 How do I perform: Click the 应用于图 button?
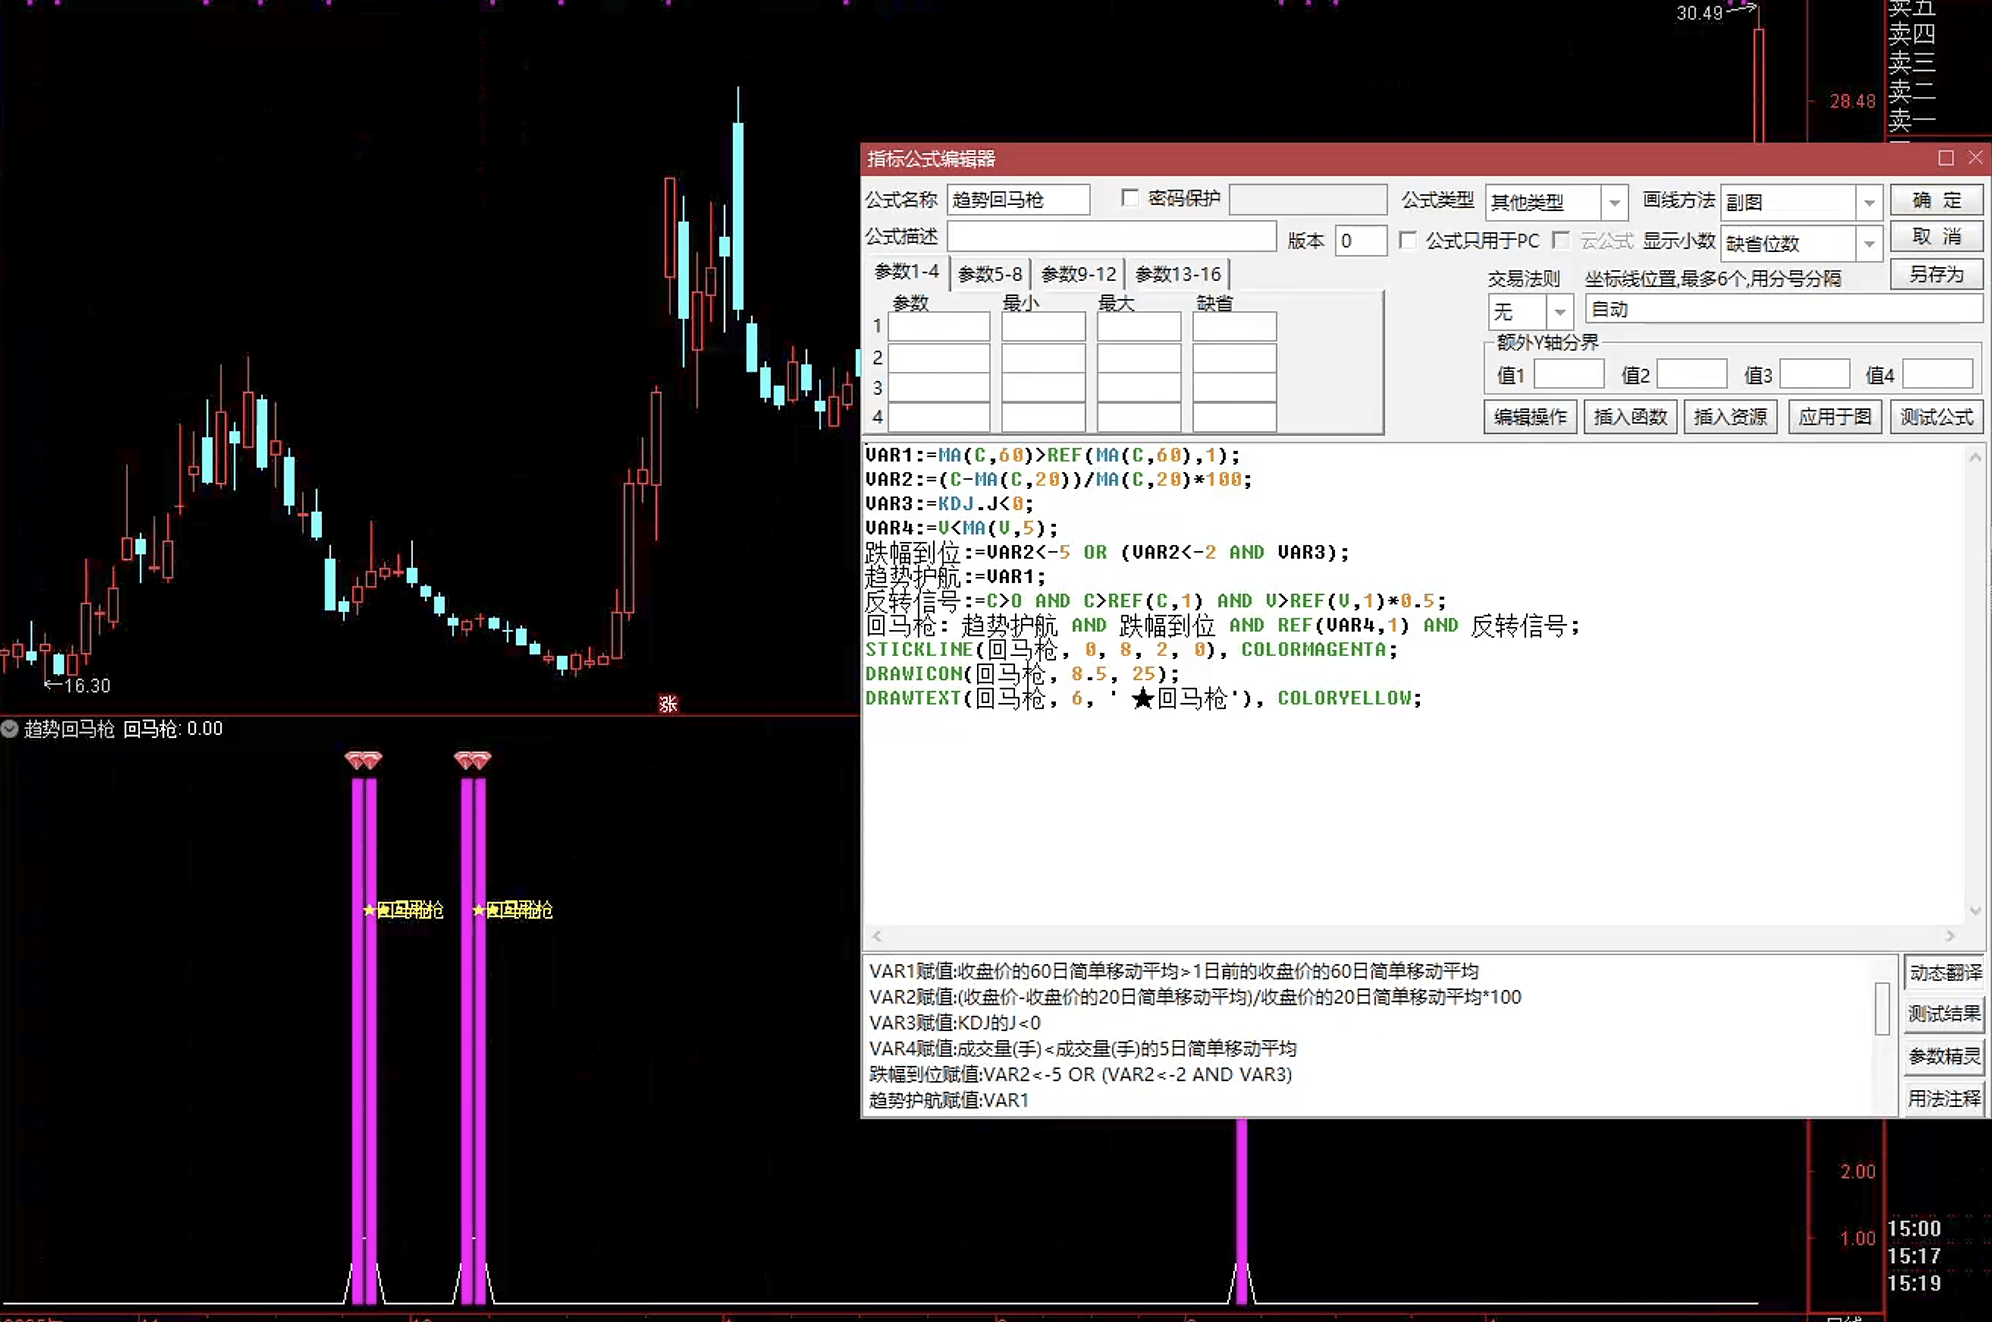click(x=1834, y=417)
